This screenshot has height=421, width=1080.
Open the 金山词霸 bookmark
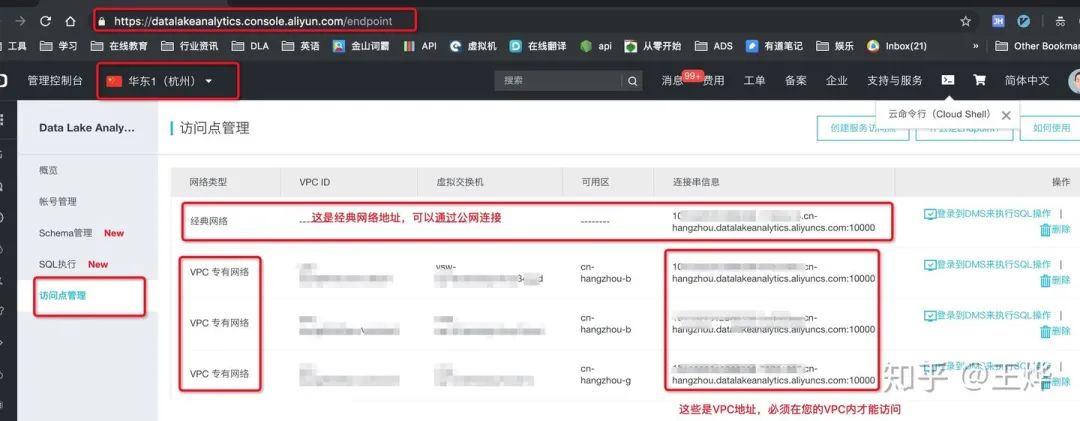(x=361, y=46)
